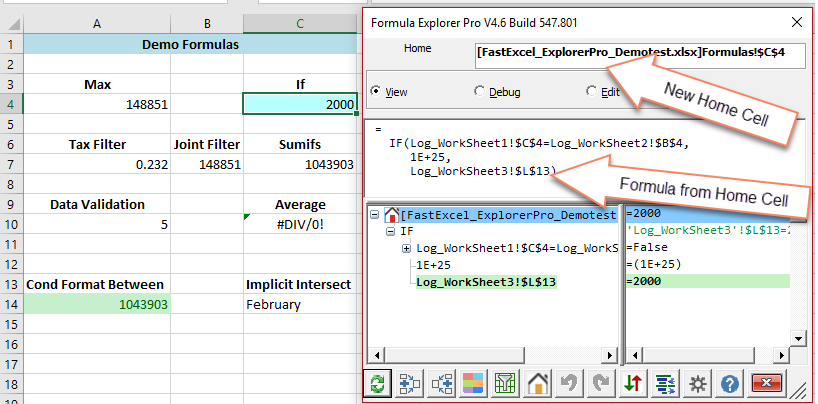Click the select-all corner of the worksheet
The height and width of the screenshot is (404, 818).
[x=11, y=23]
